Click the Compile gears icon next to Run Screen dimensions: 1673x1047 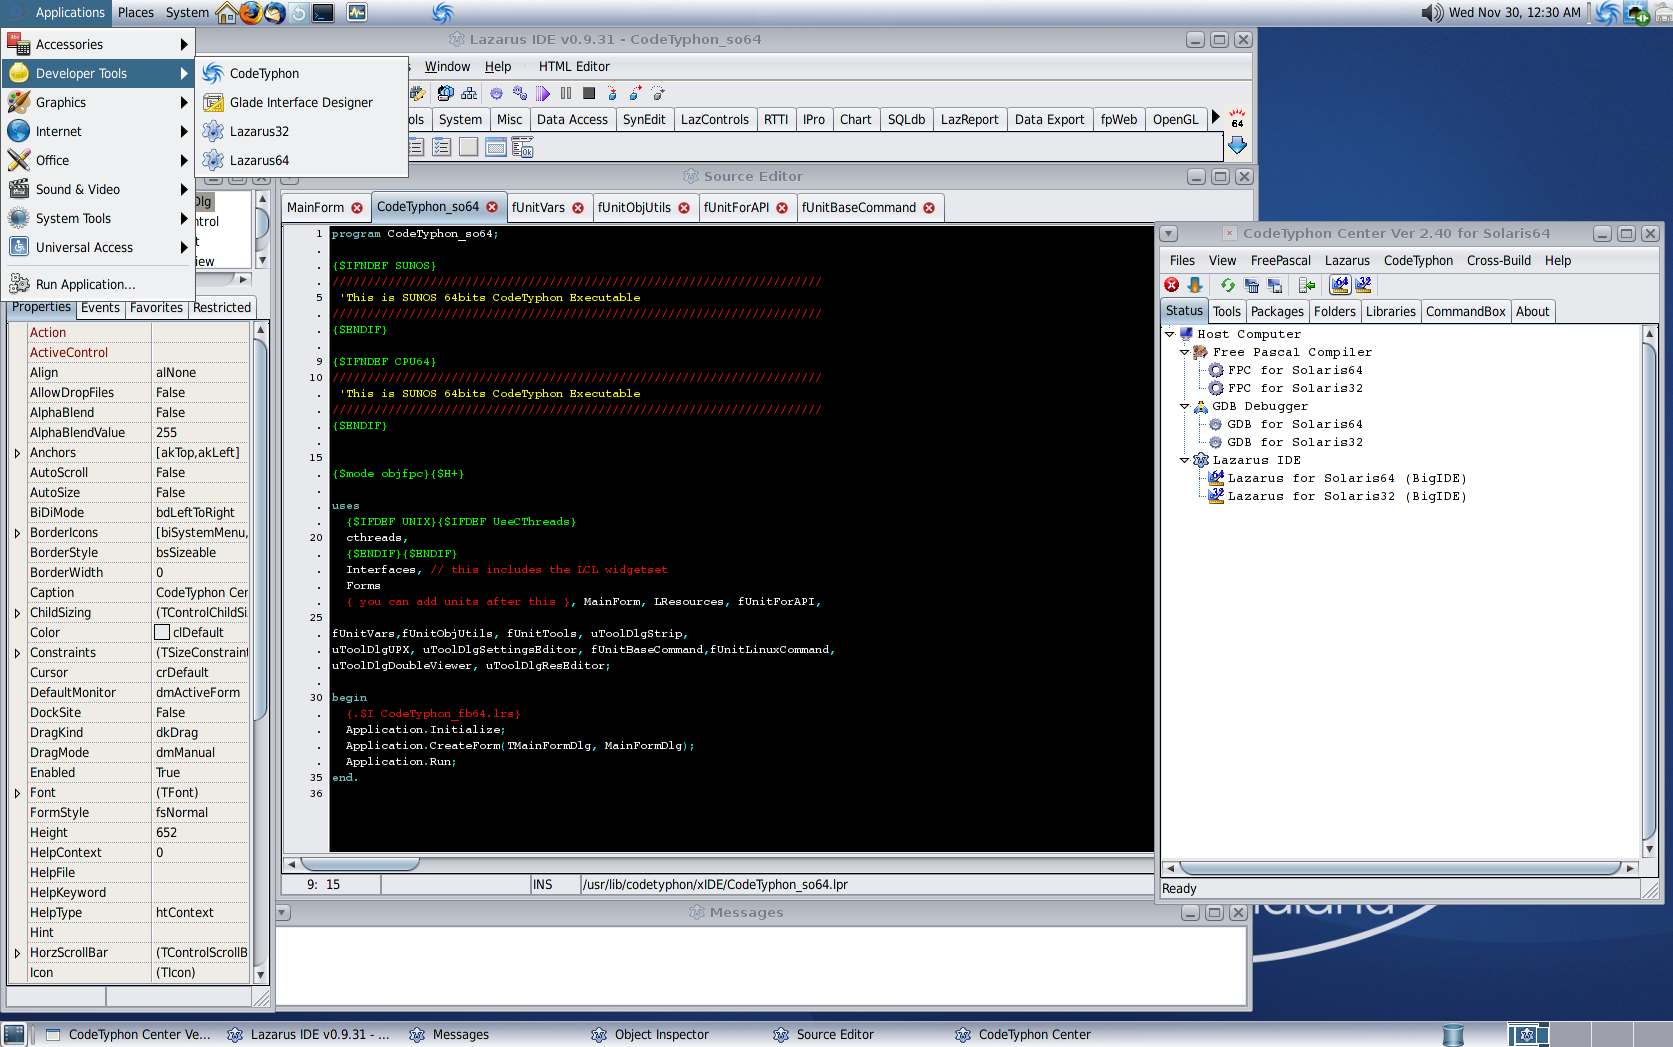(x=520, y=93)
